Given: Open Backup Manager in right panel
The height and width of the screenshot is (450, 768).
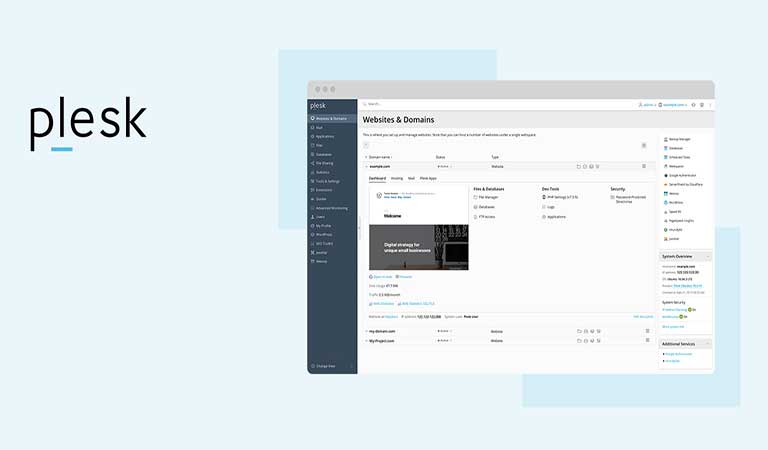Looking at the screenshot, I should click(x=677, y=140).
